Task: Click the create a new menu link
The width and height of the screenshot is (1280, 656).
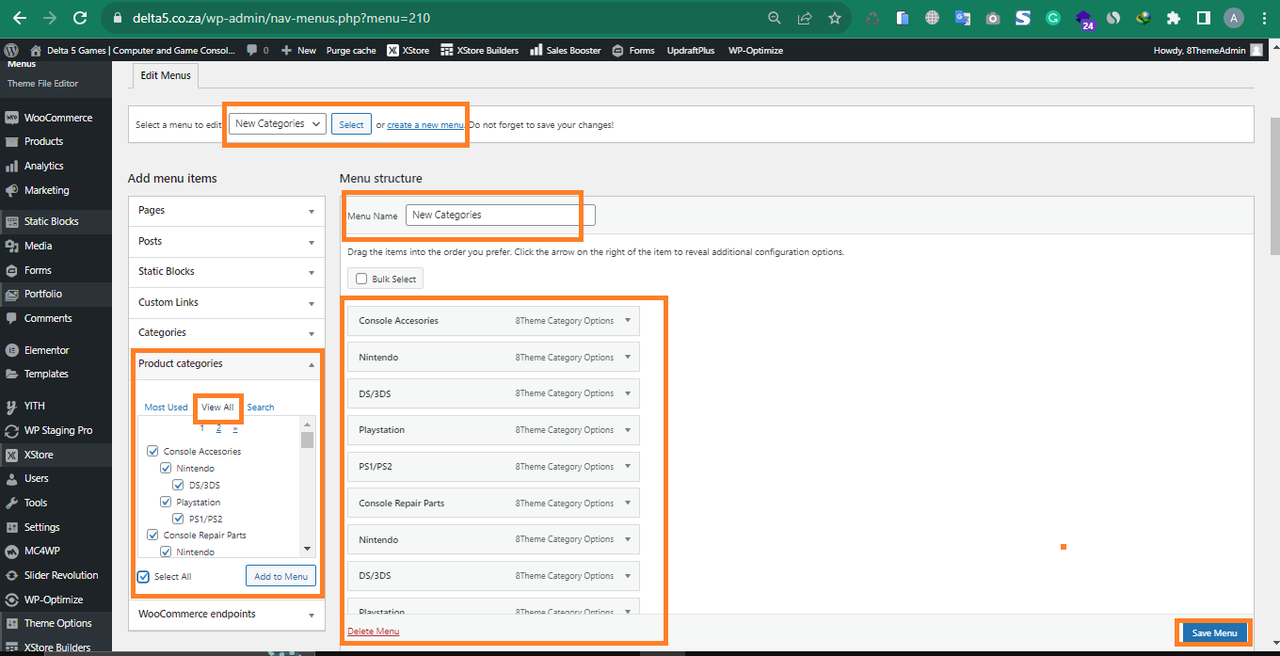Action: click(425, 125)
